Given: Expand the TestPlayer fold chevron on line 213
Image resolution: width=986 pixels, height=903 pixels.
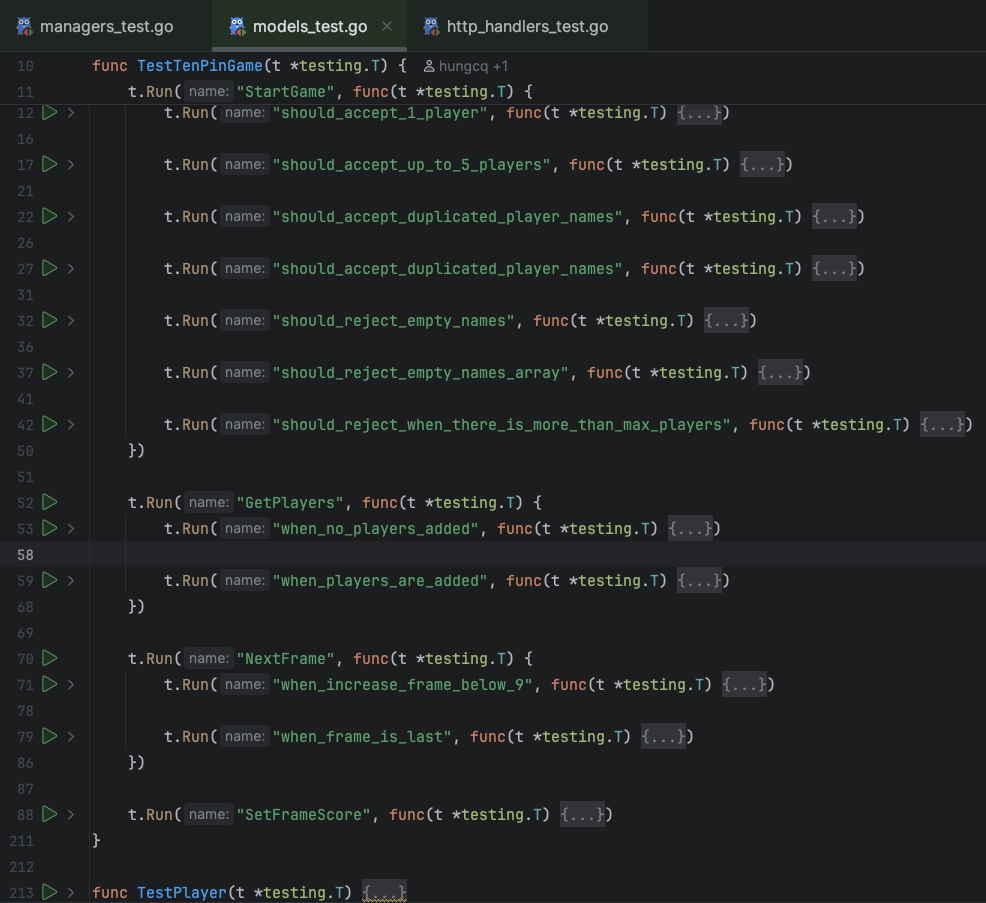Looking at the screenshot, I should pos(71,892).
